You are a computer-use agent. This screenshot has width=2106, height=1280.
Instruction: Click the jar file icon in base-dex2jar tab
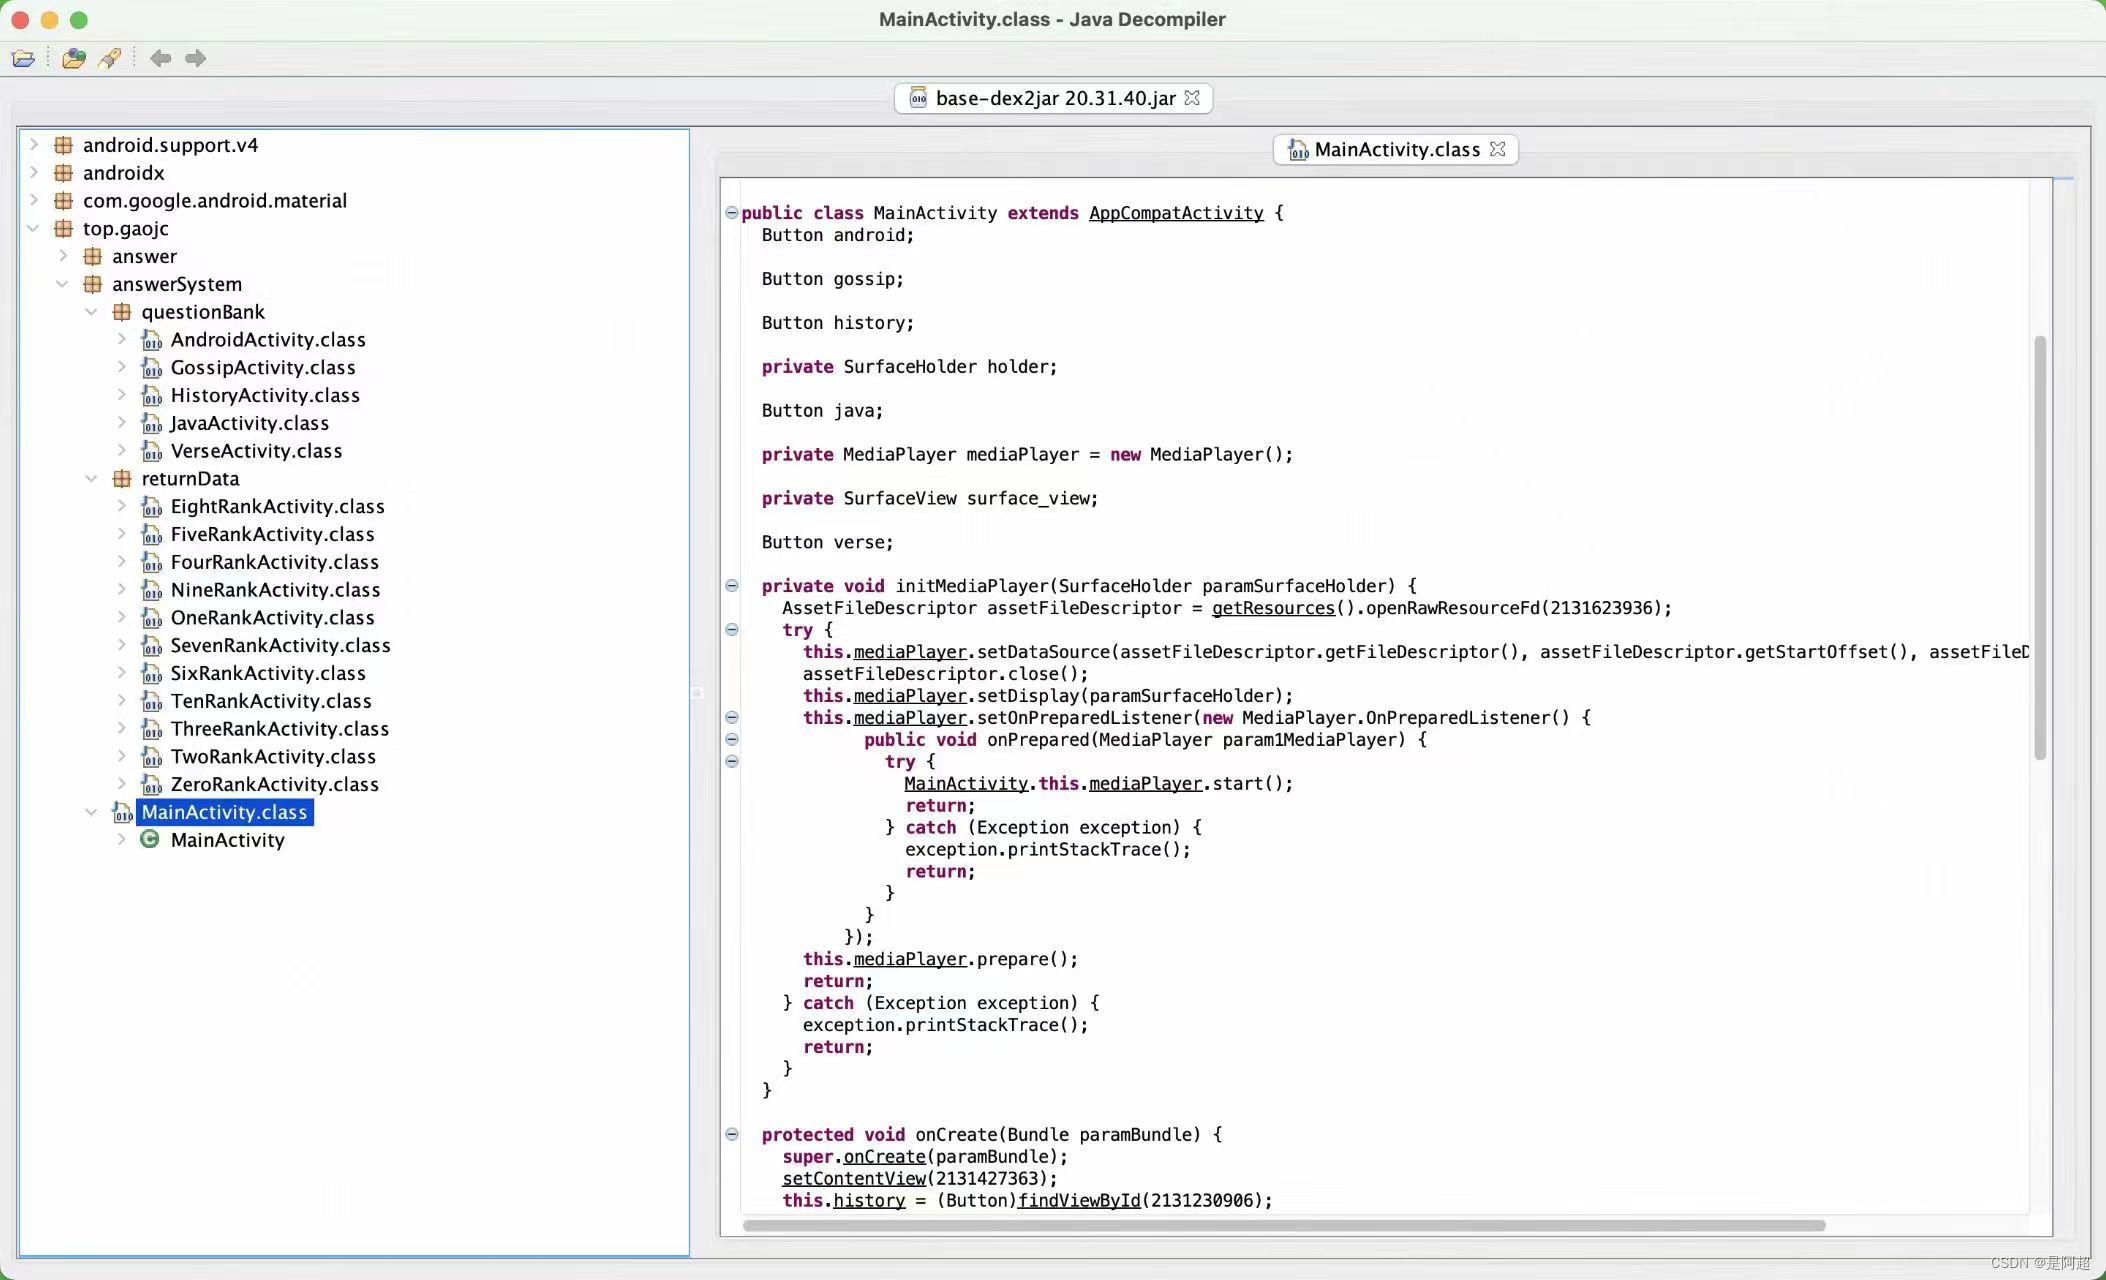[918, 98]
